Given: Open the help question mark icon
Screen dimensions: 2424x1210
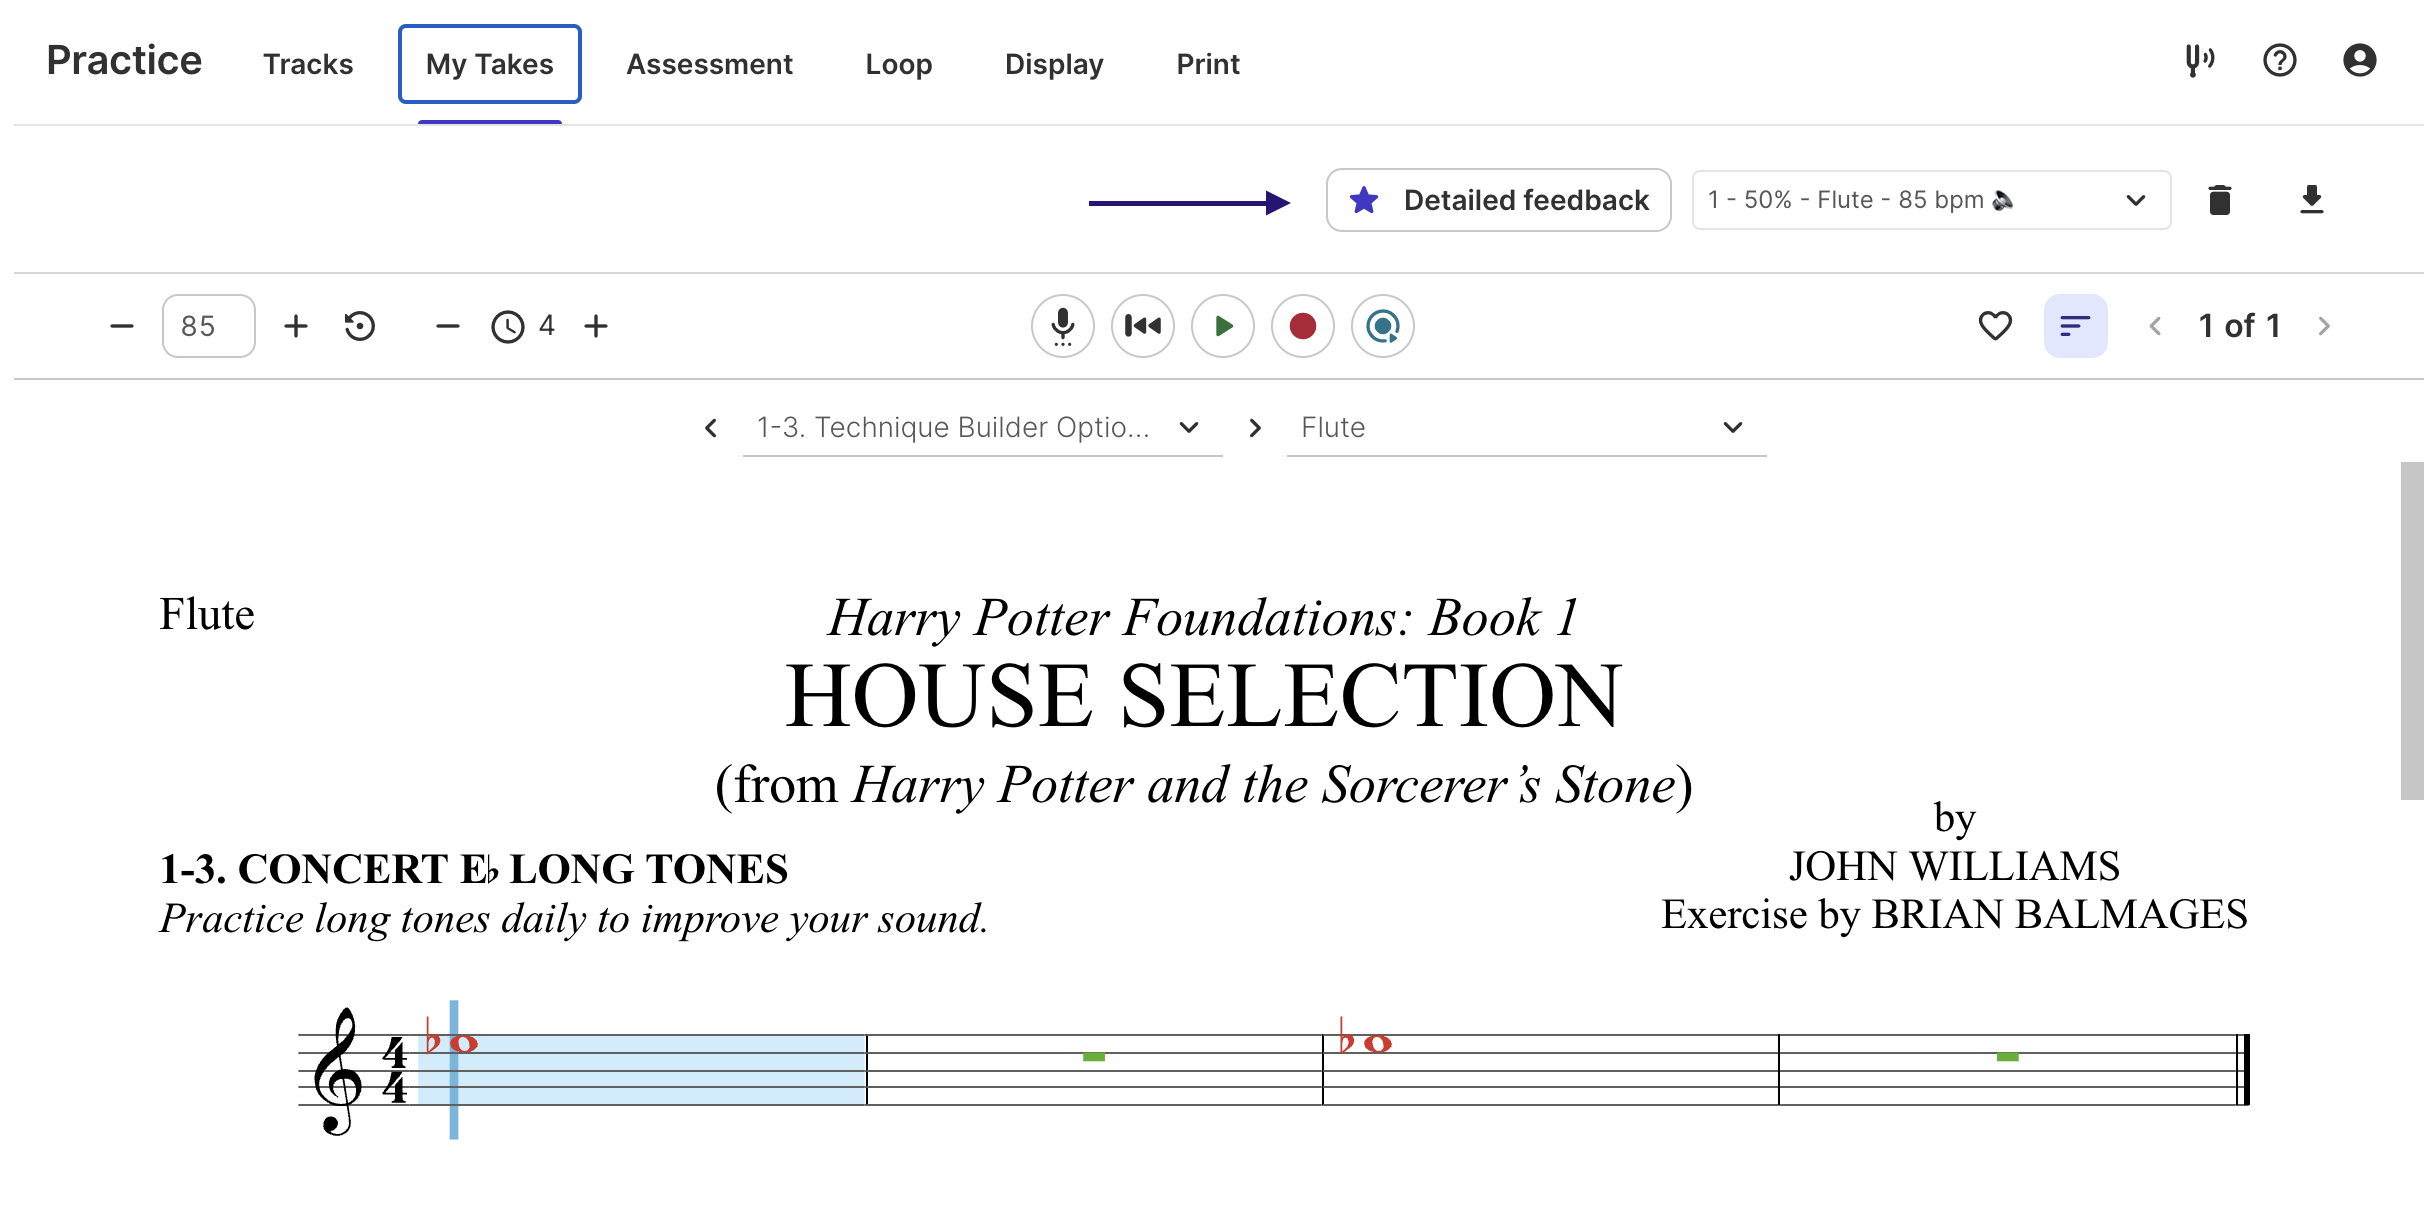Looking at the screenshot, I should tap(2279, 61).
